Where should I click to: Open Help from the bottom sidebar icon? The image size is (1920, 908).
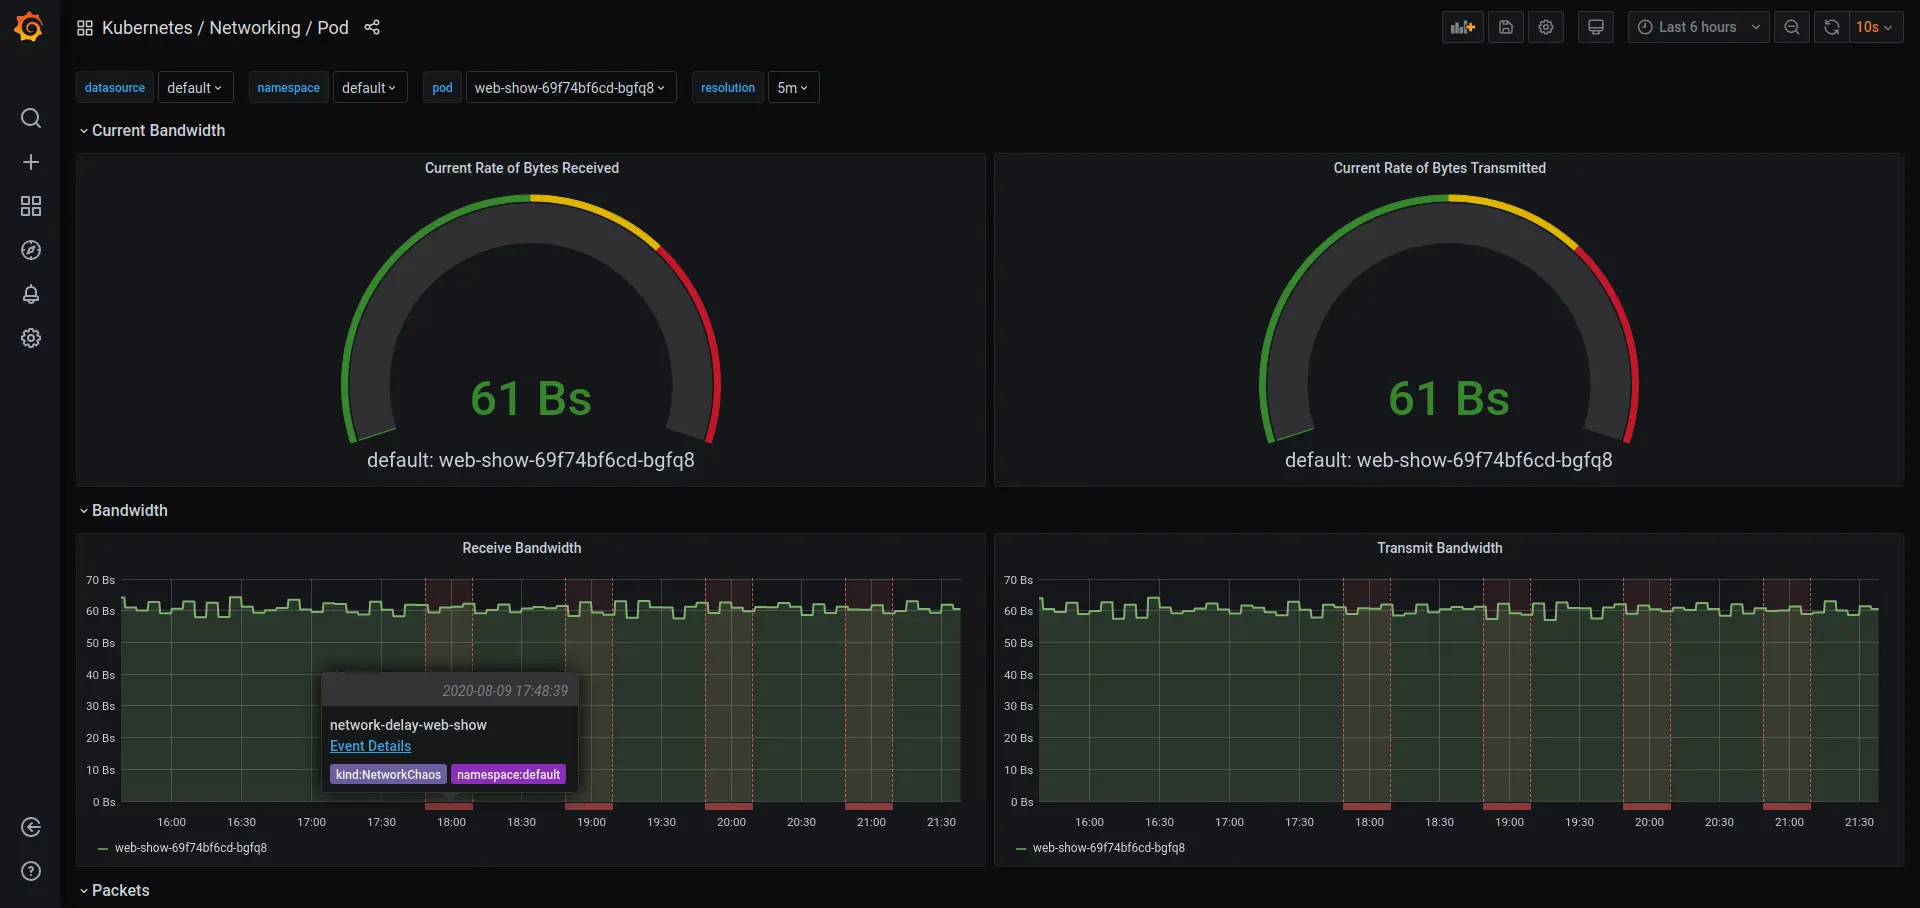click(31, 871)
